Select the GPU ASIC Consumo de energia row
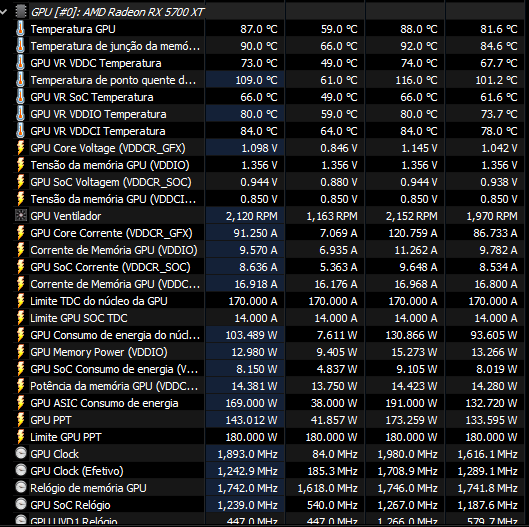 pos(269,403)
